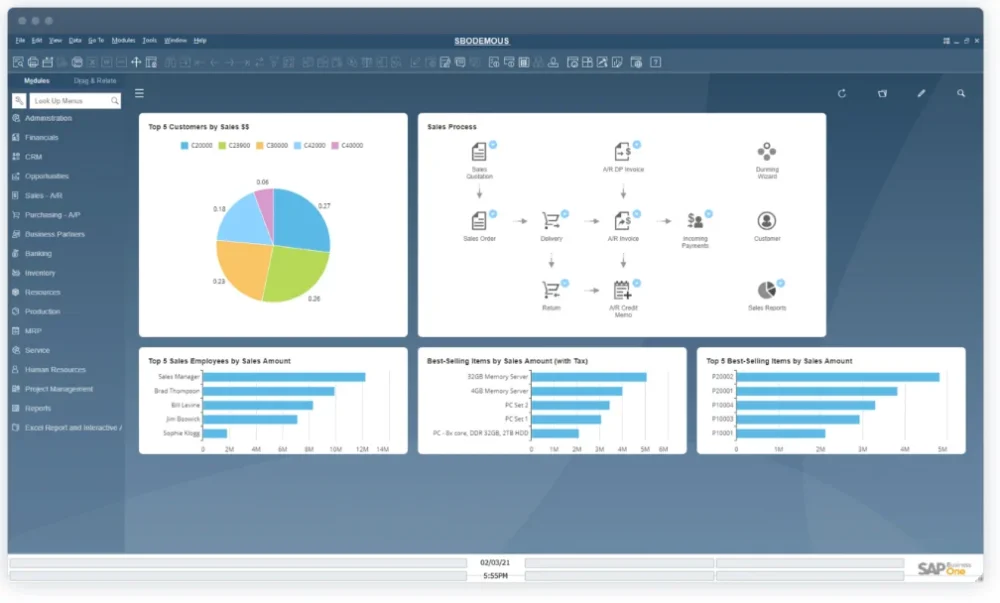The width and height of the screenshot is (1000, 603).
Task: Click the A/R Credit Memo icon
Action: pyautogui.click(x=622, y=290)
